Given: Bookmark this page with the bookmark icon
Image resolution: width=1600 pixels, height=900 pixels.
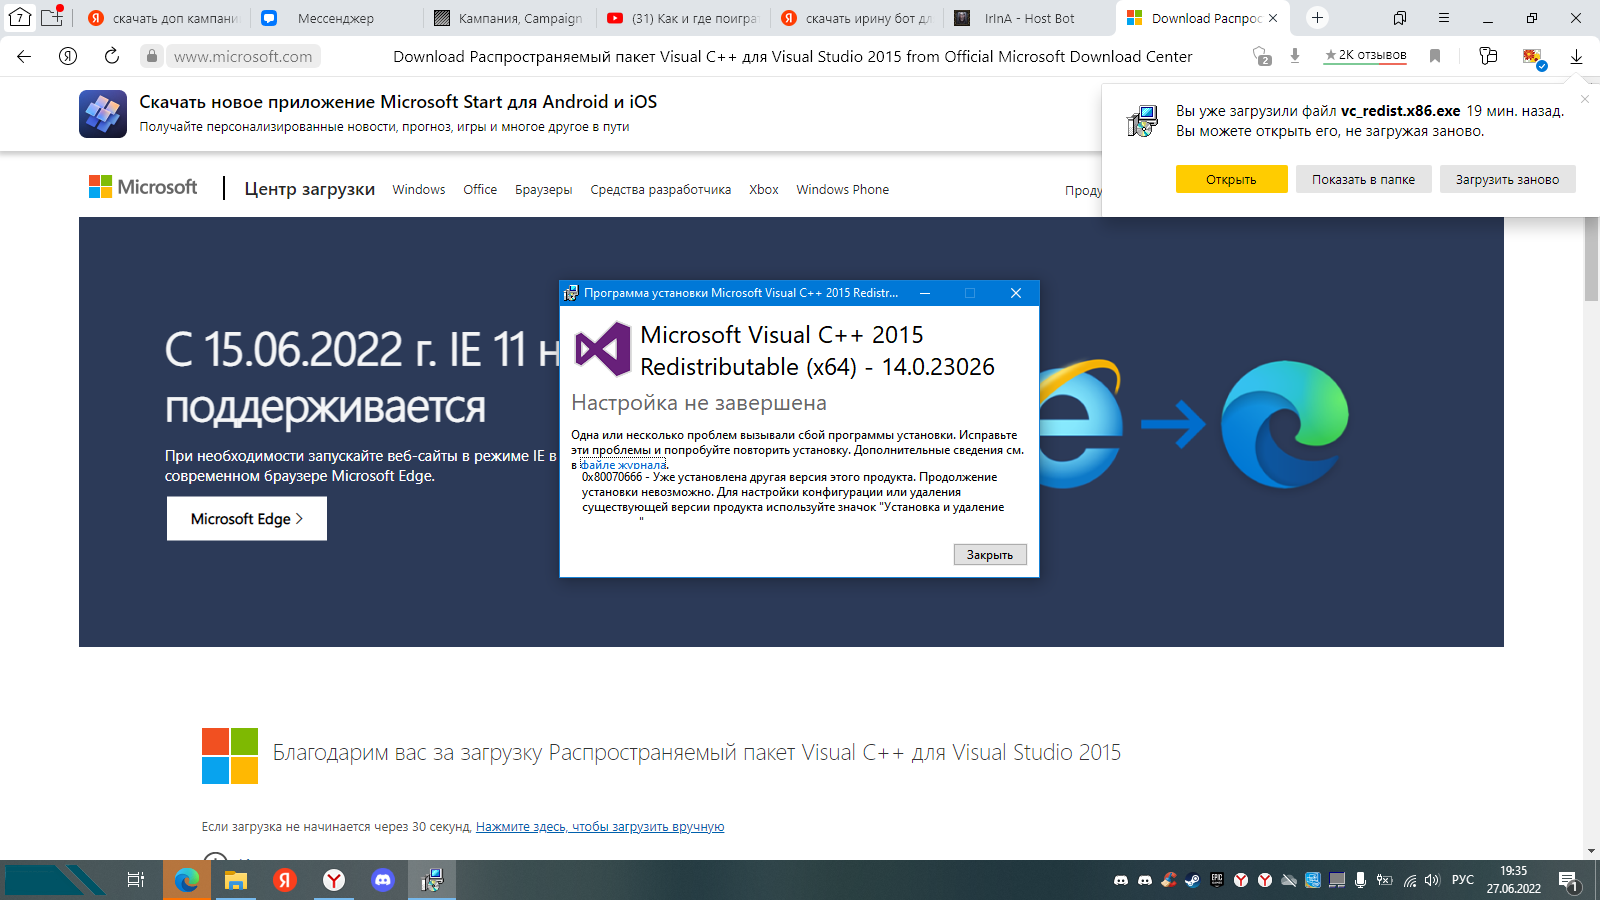Looking at the screenshot, I should click(x=1435, y=56).
